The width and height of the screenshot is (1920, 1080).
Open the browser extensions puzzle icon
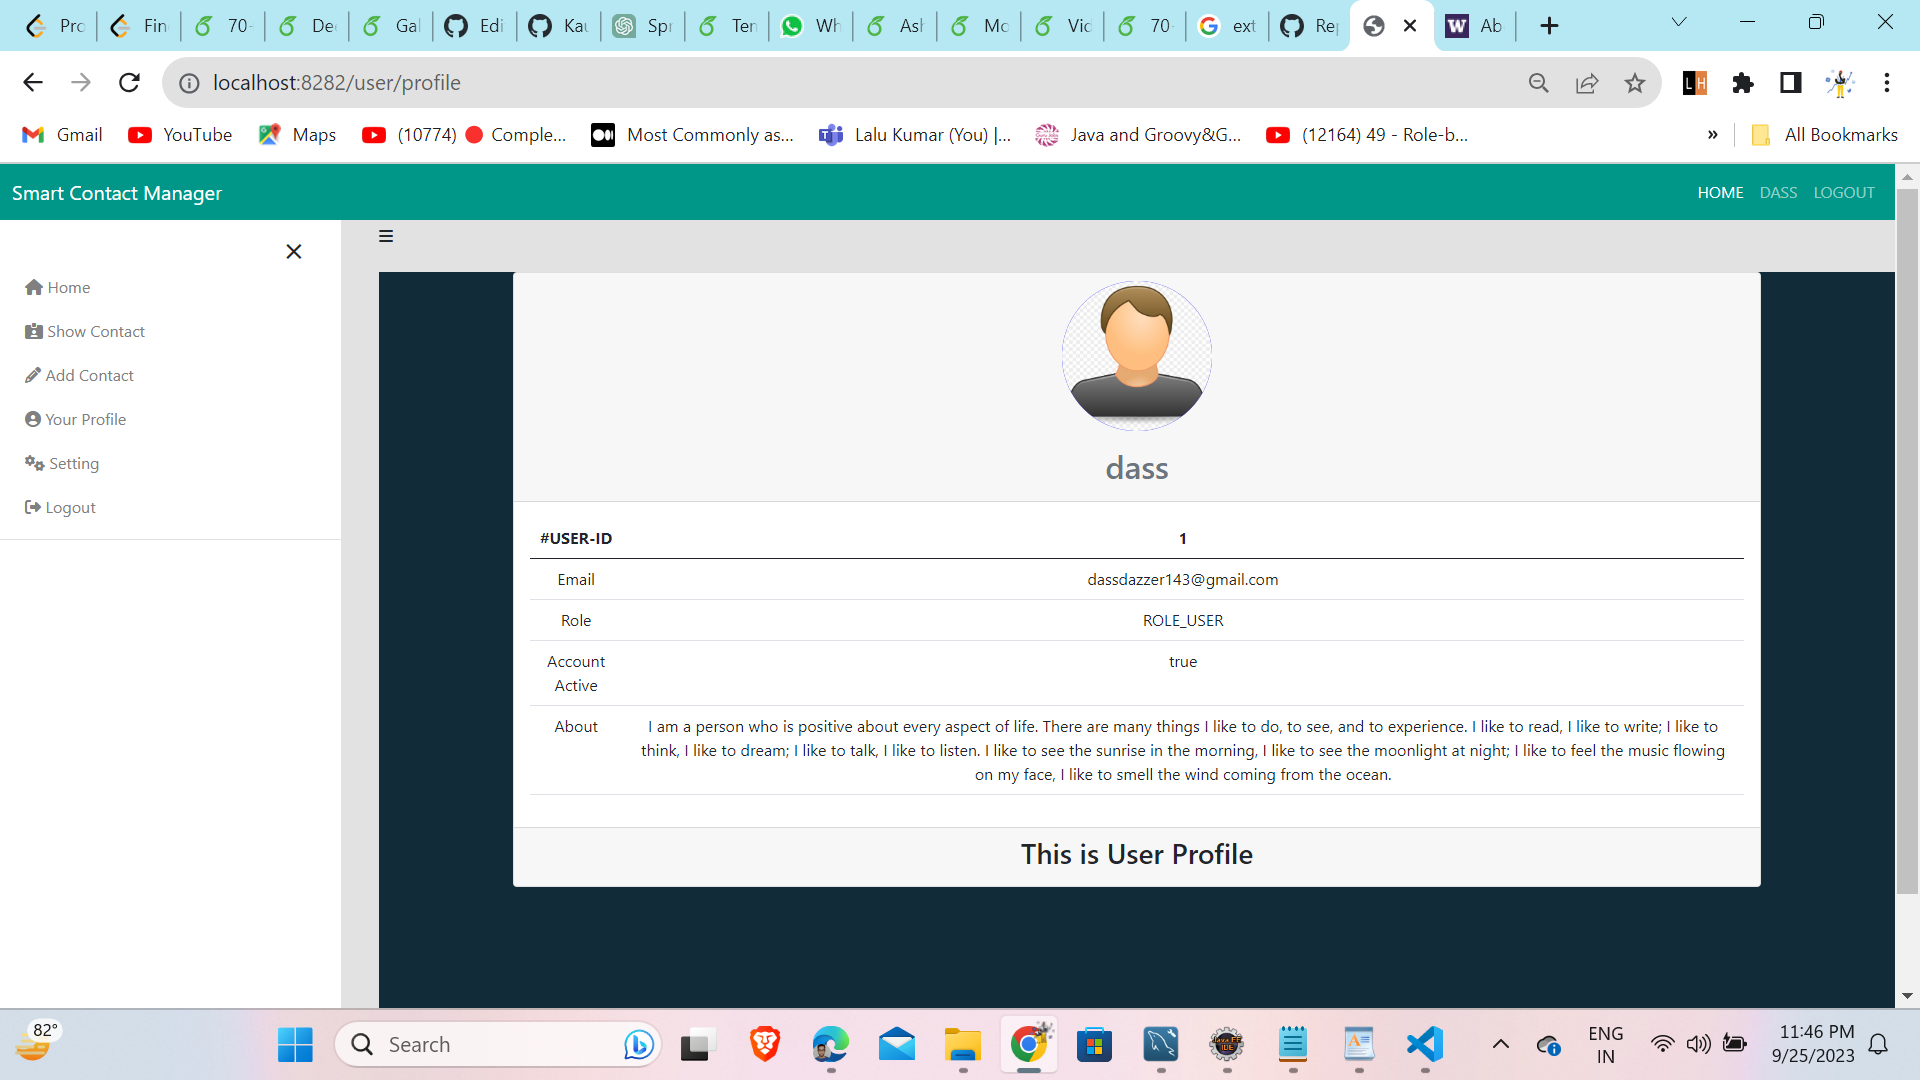coord(1742,83)
